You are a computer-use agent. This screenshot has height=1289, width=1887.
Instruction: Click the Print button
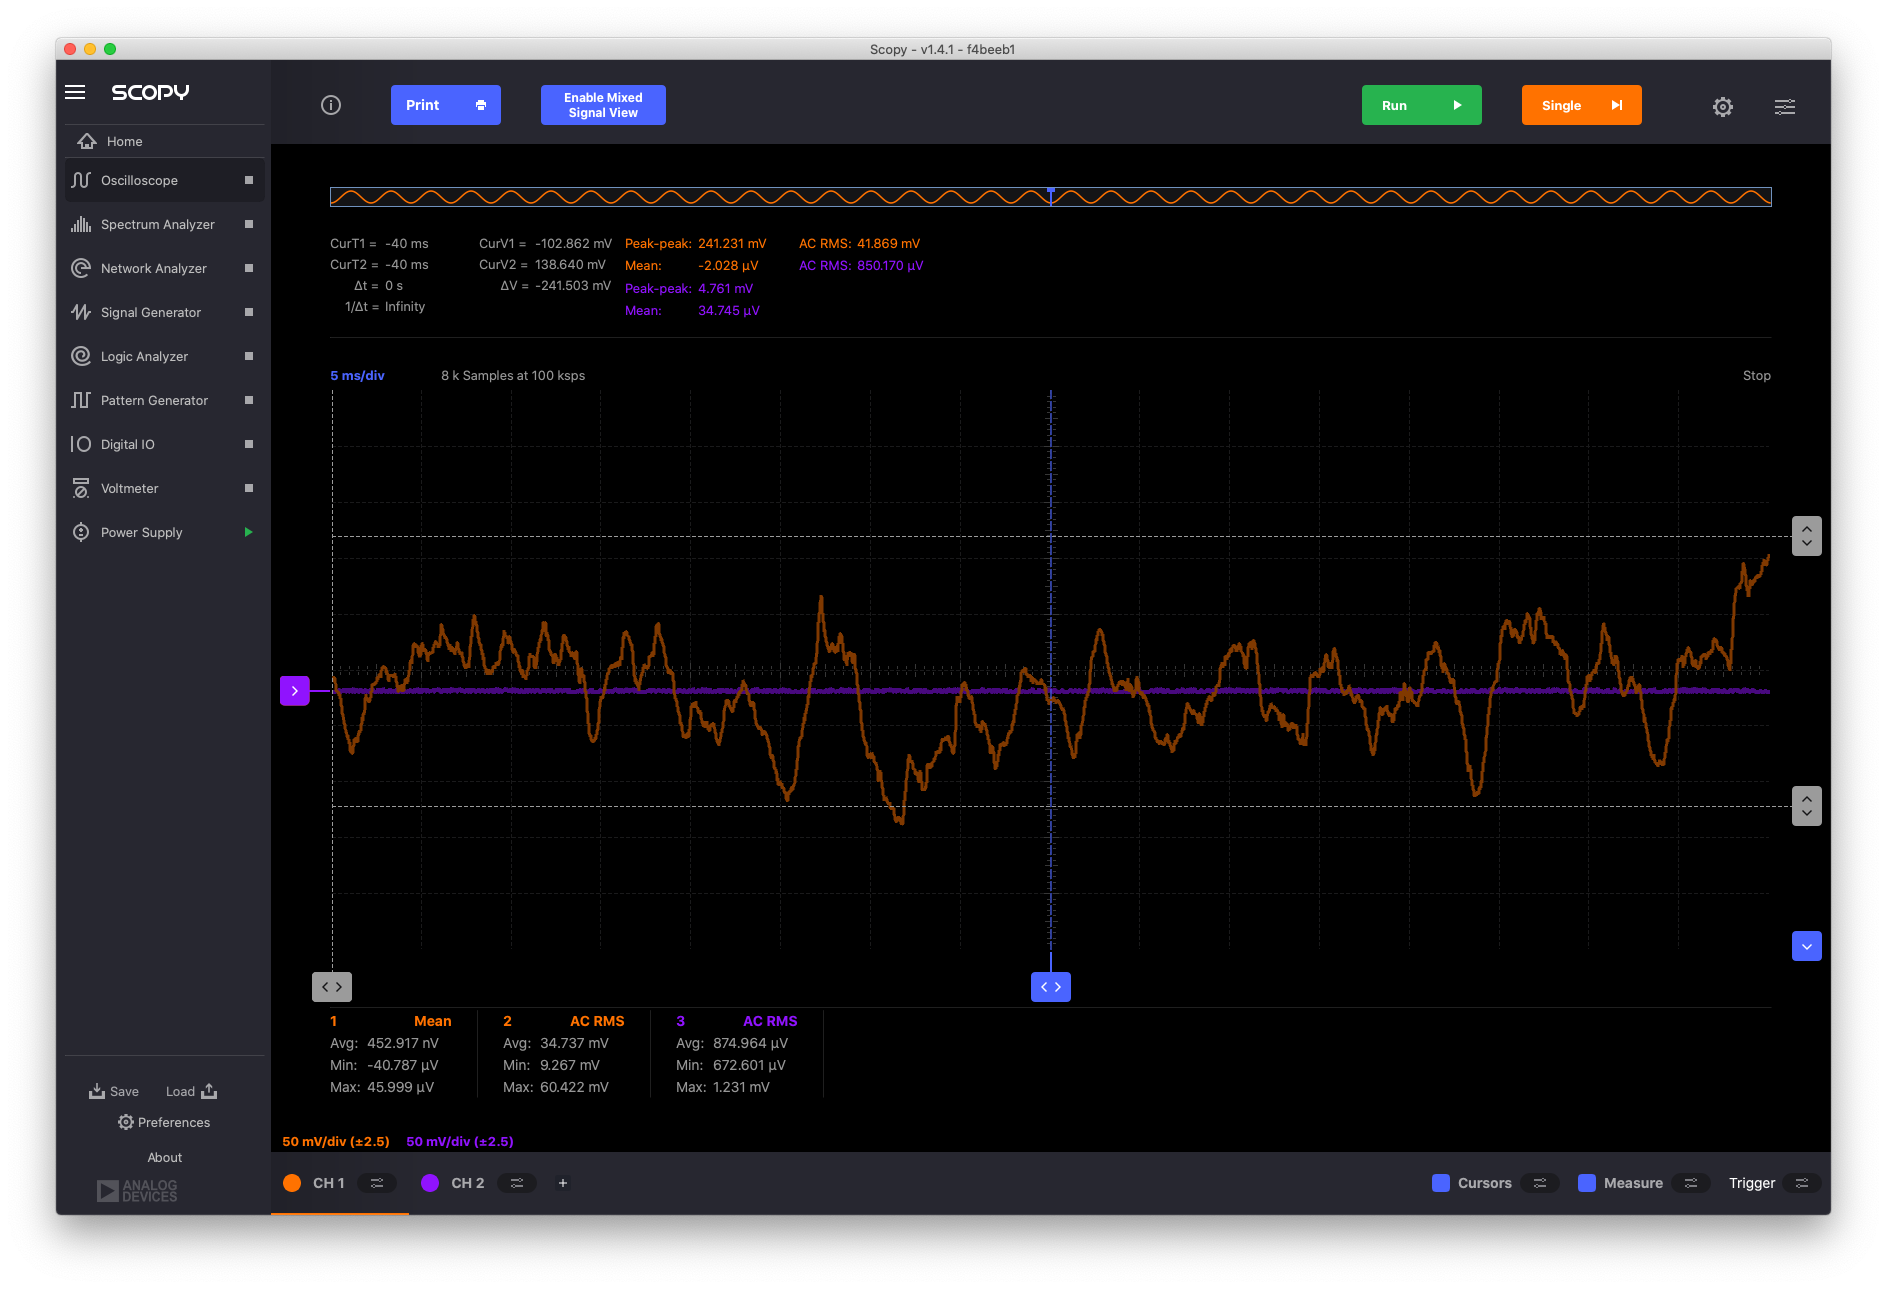(446, 105)
